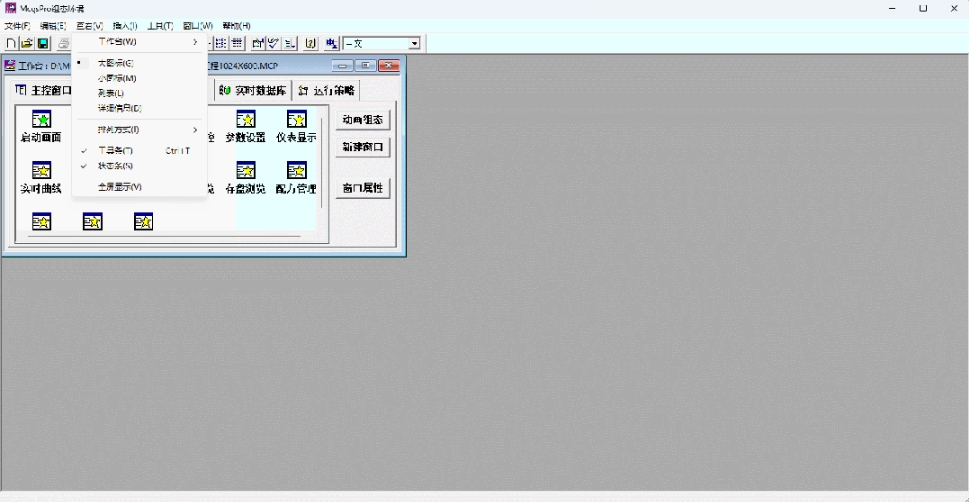Image resolution: width=969 pixels, height=502 pixels.
Task: Close the open 查看(V) menu
Action: click(x=90, y=26)
